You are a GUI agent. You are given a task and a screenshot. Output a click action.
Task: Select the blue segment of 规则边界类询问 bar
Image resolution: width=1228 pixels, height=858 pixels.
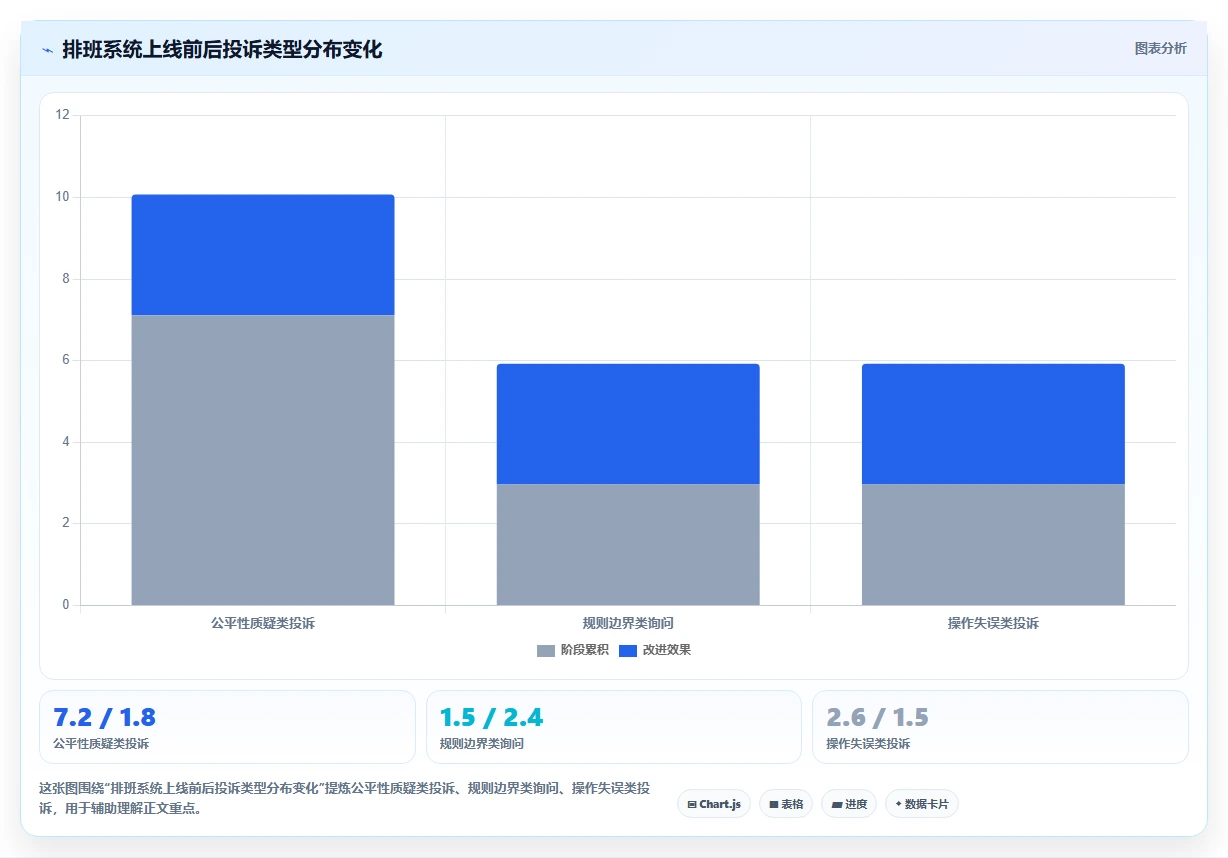(x=628, y=424)
